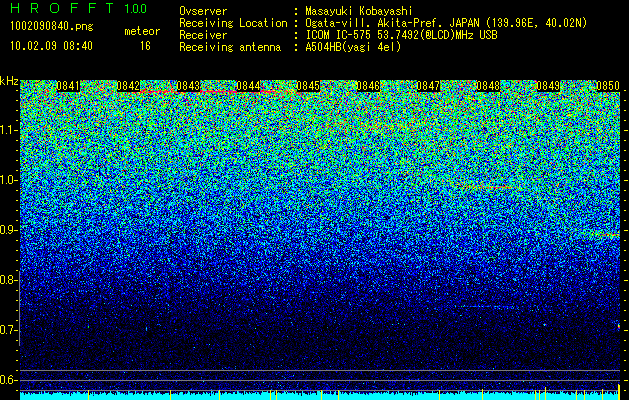The width and height of the screenshot is (629, 400).
Task: Click the 0849 time marker
Action: (x=548, y=86)
